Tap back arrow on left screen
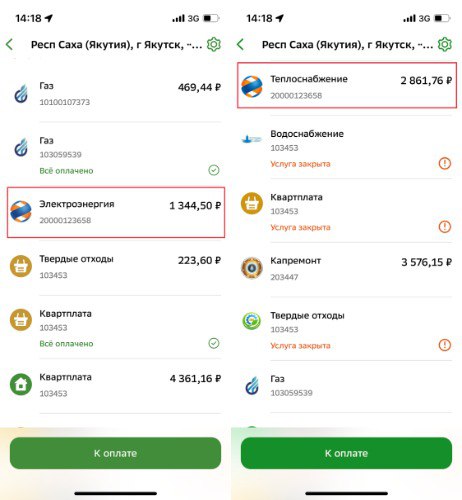462x500 pixels. coord(10,44)
